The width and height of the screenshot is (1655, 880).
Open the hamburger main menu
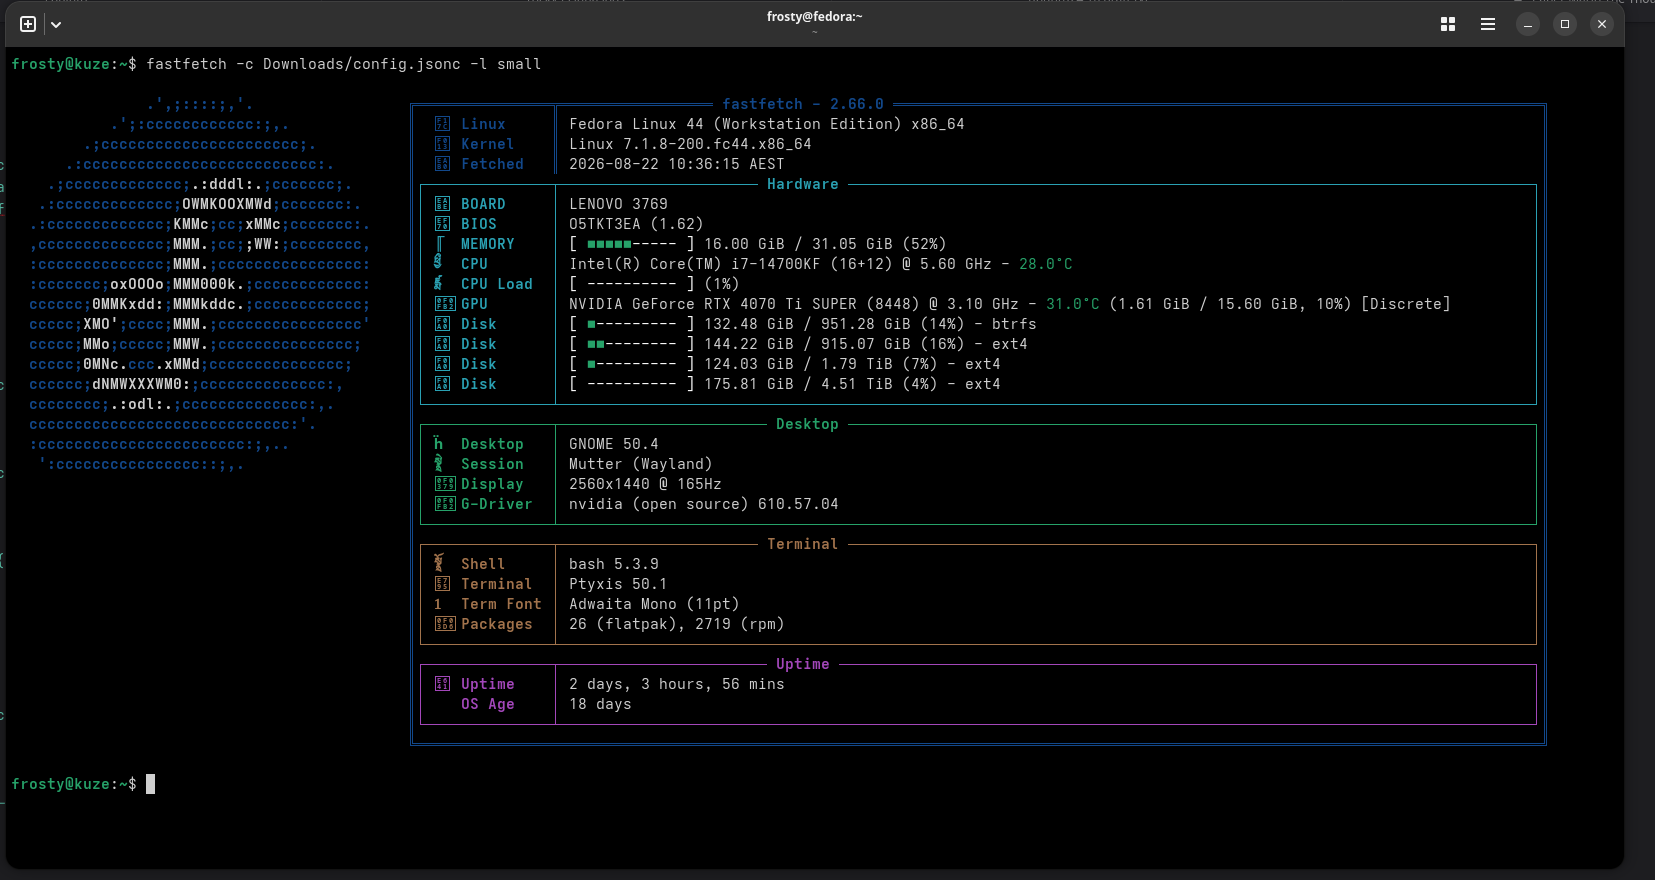[1488, 24]
